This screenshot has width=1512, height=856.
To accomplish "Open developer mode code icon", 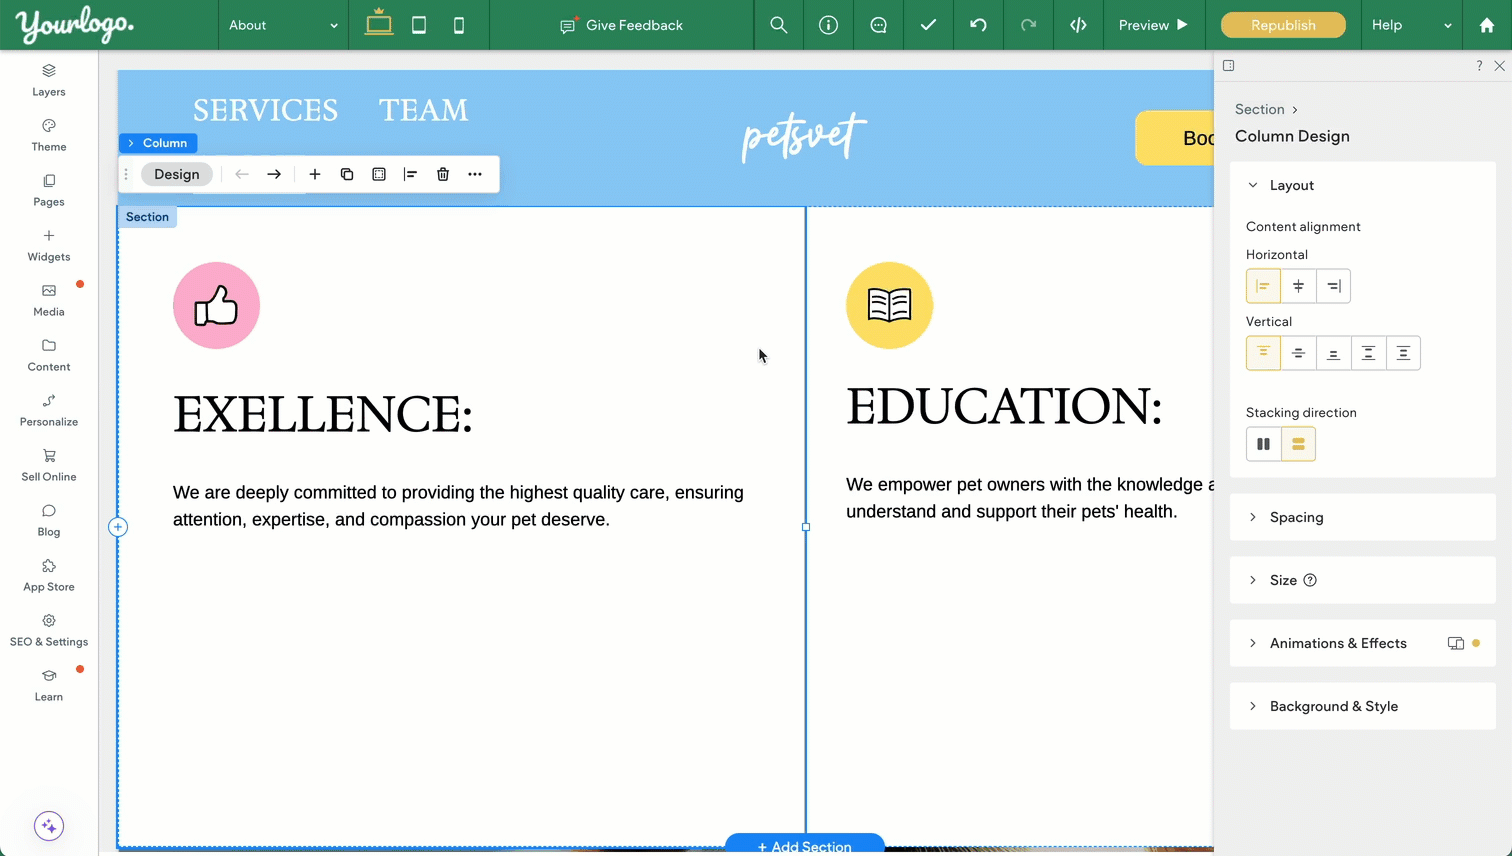I will pos(1078,25).
